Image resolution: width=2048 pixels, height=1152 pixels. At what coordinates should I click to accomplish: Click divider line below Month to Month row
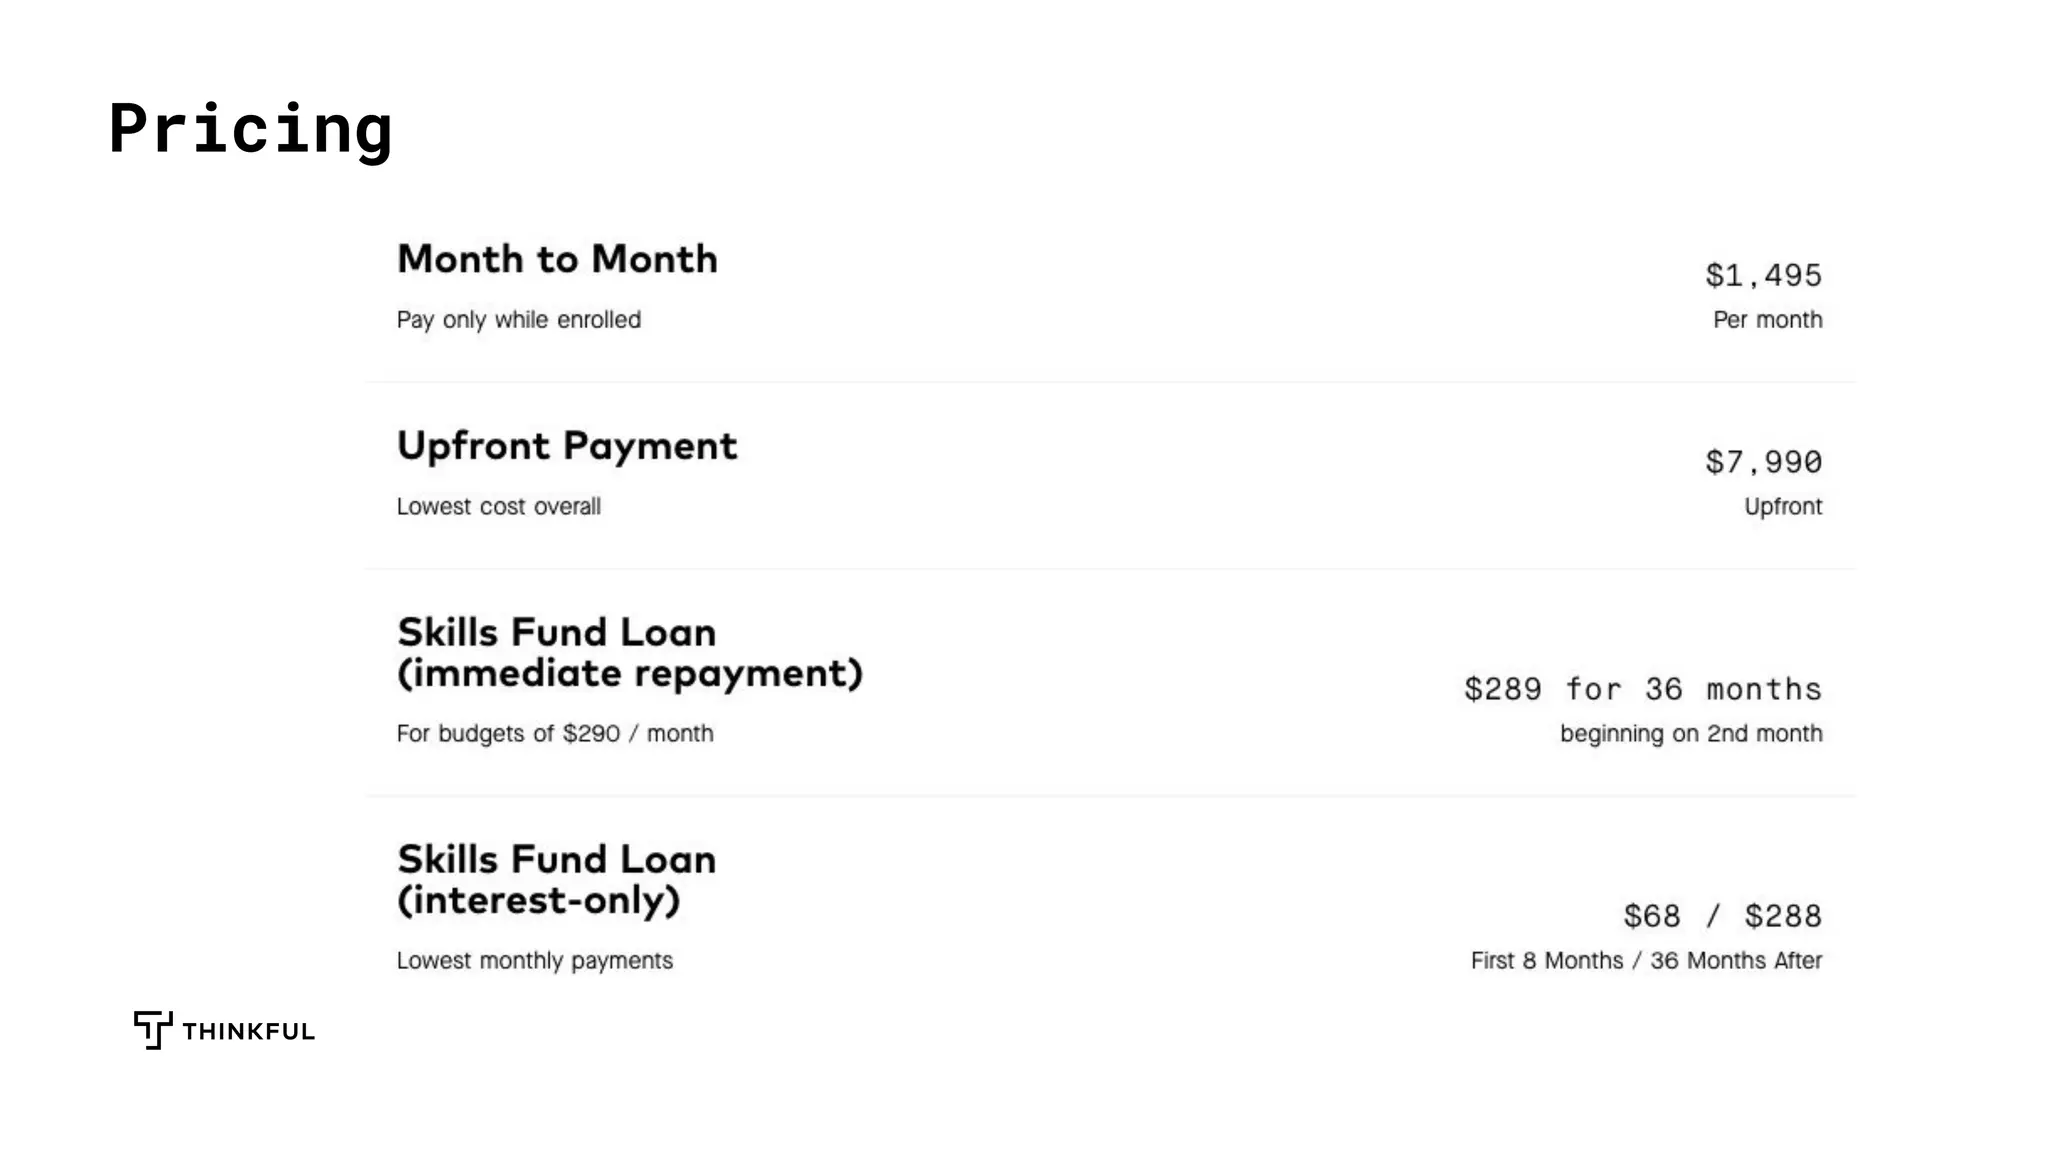1110,382
